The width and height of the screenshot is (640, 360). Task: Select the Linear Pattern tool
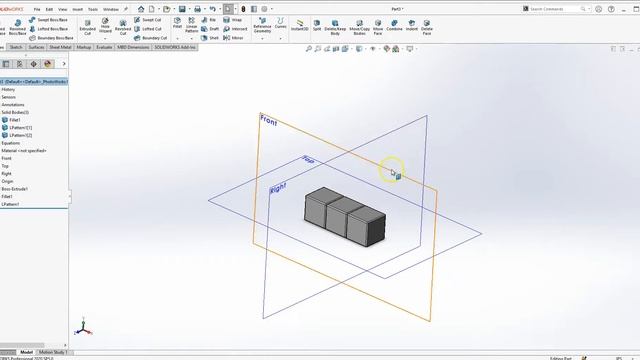coord(191,25)
